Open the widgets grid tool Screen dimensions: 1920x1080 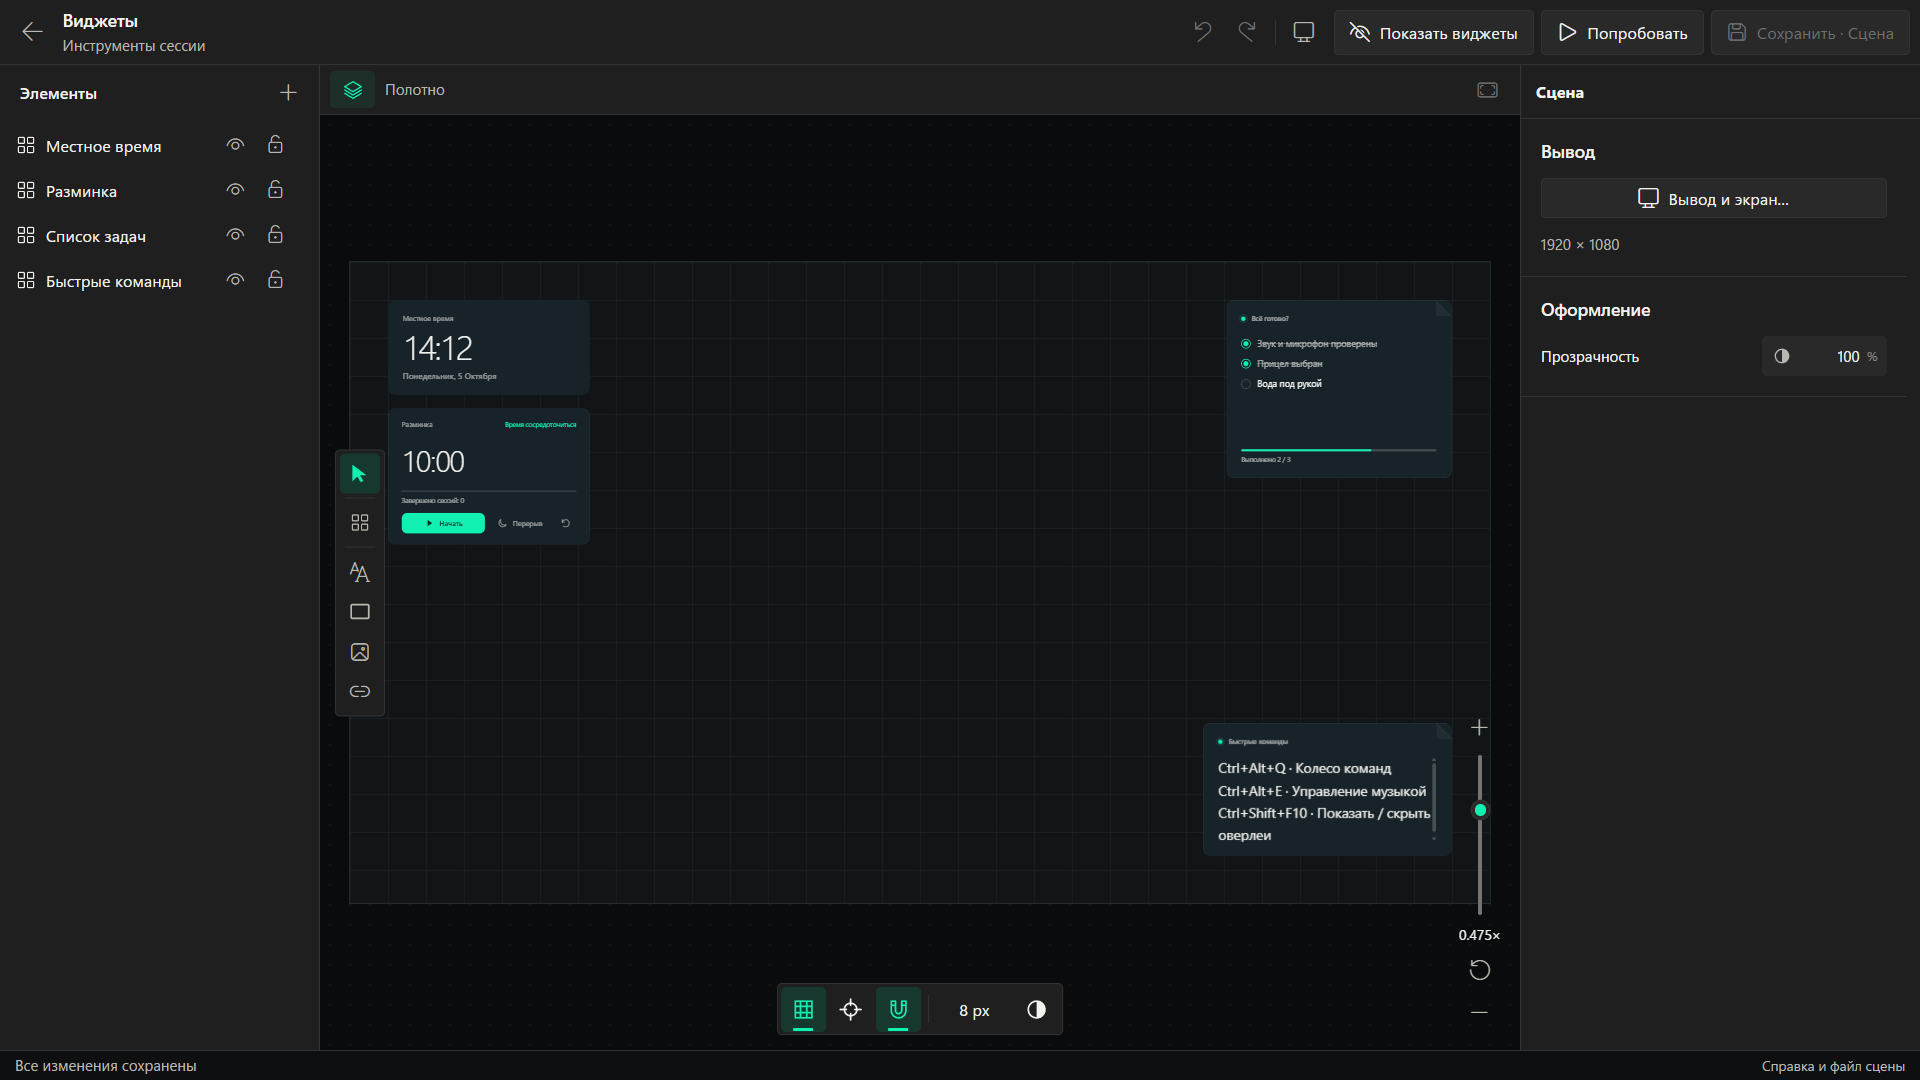359,523
